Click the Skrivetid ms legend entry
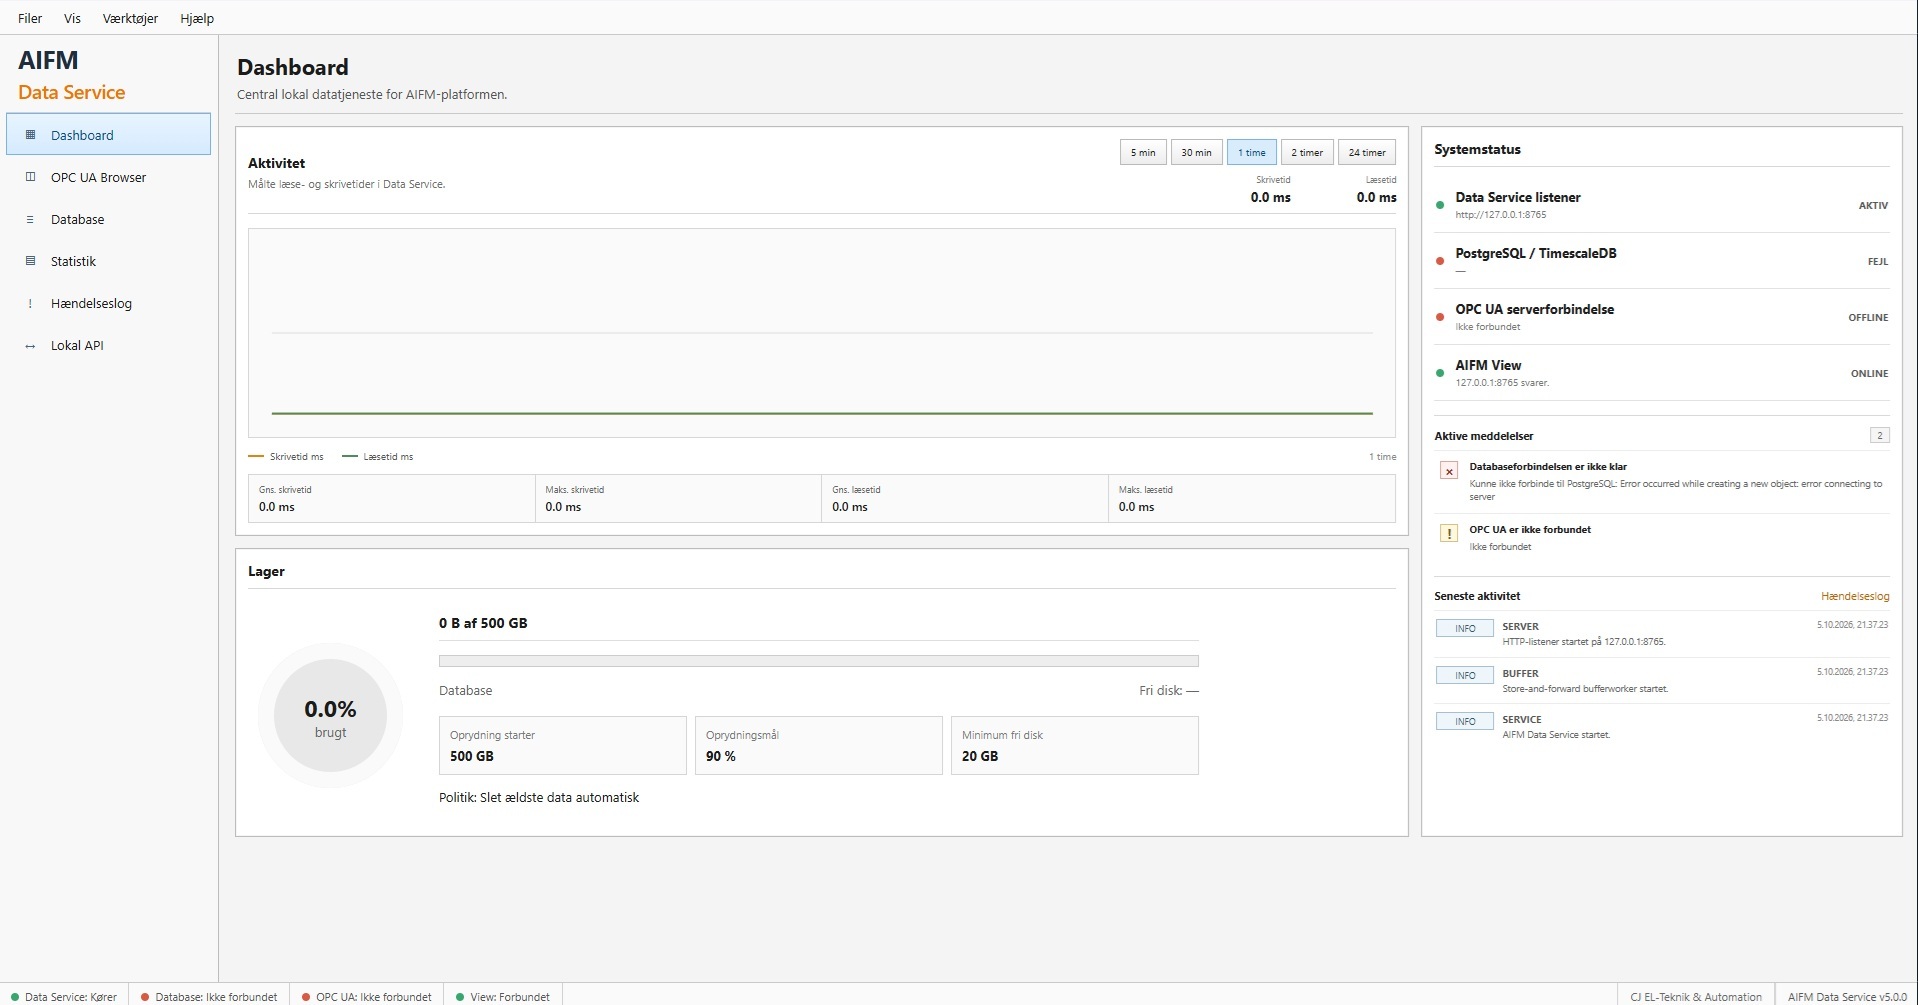Screen dimensions: 1918x1005 pos(286,456)
